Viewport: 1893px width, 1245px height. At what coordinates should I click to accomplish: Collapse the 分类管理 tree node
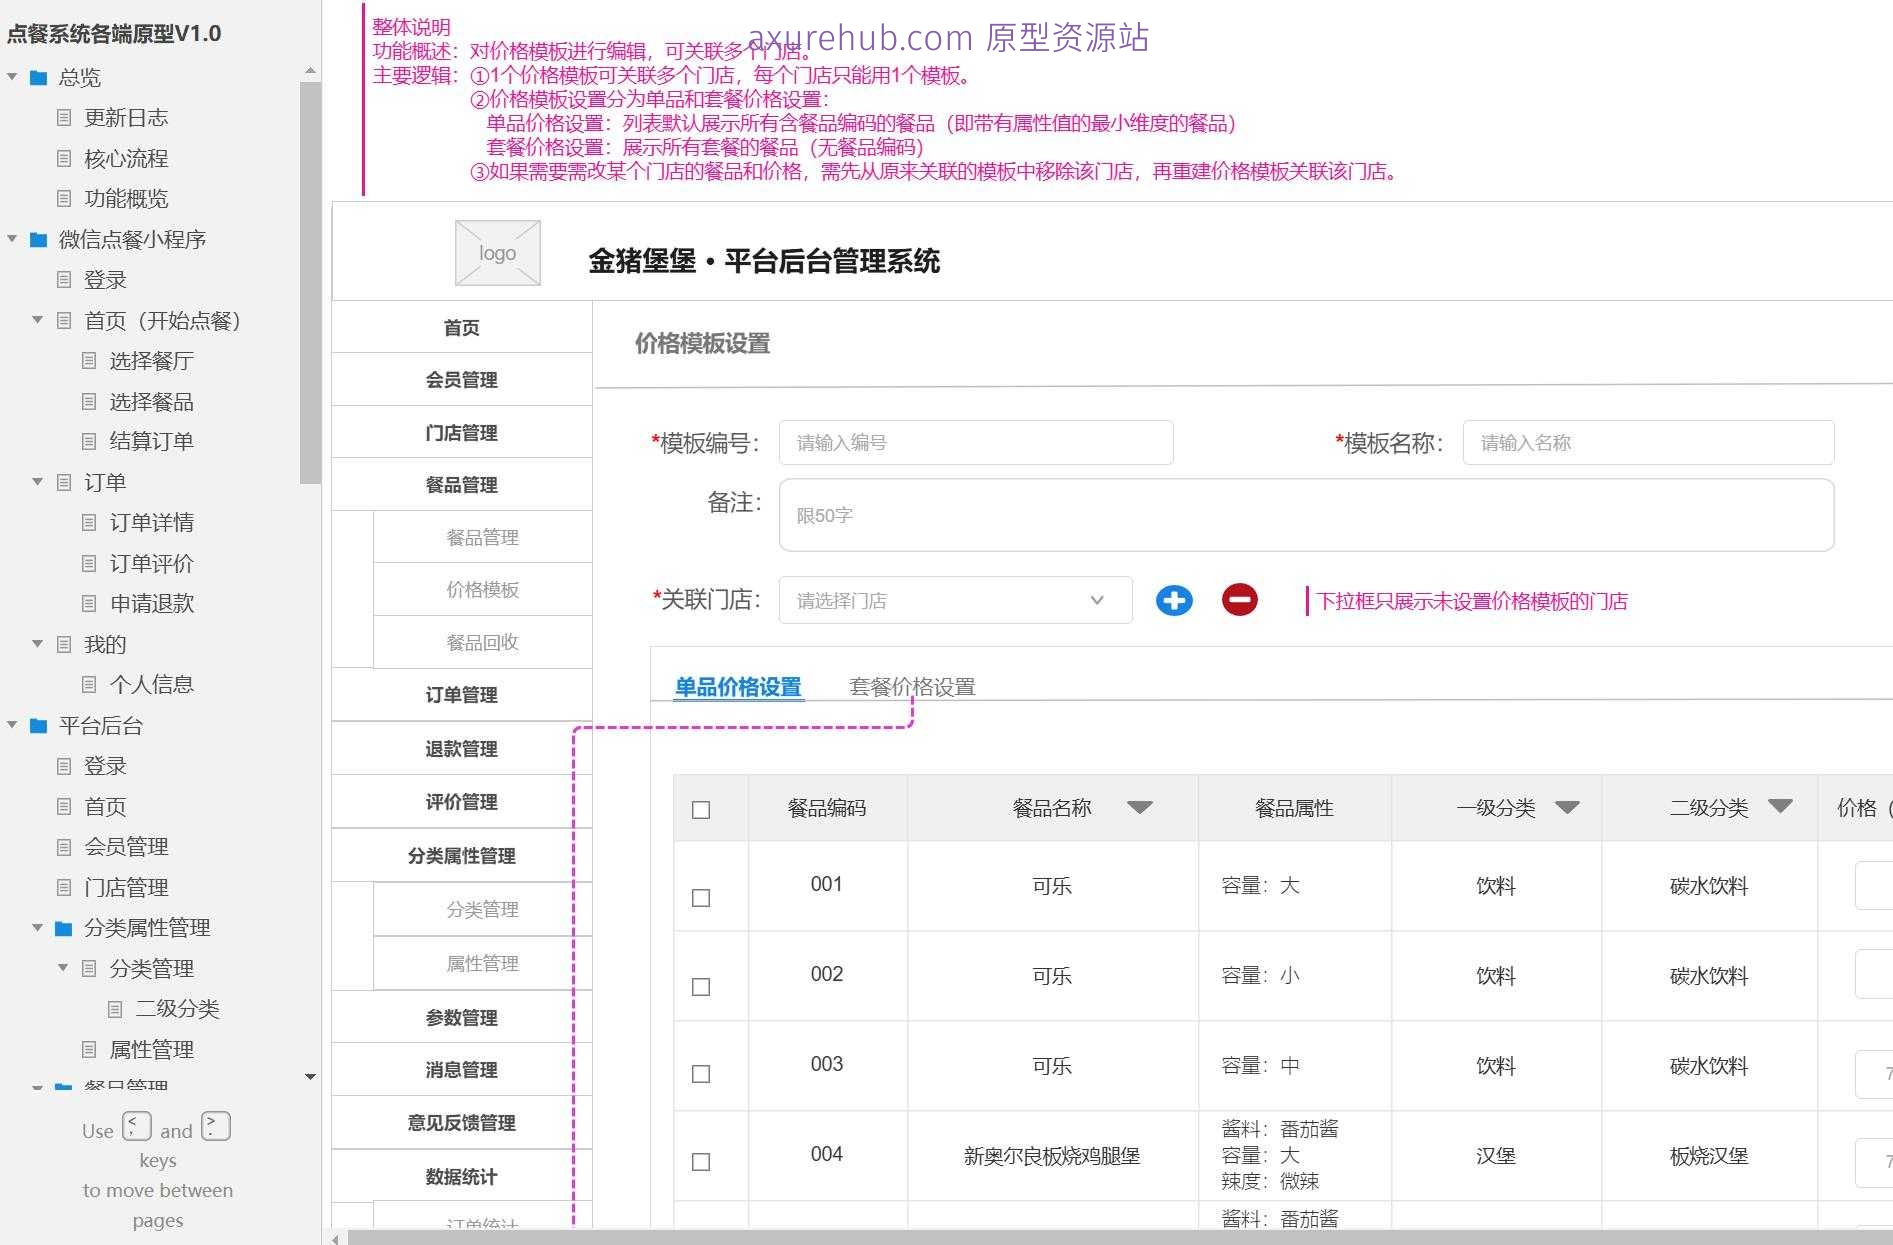coord(63,968)
